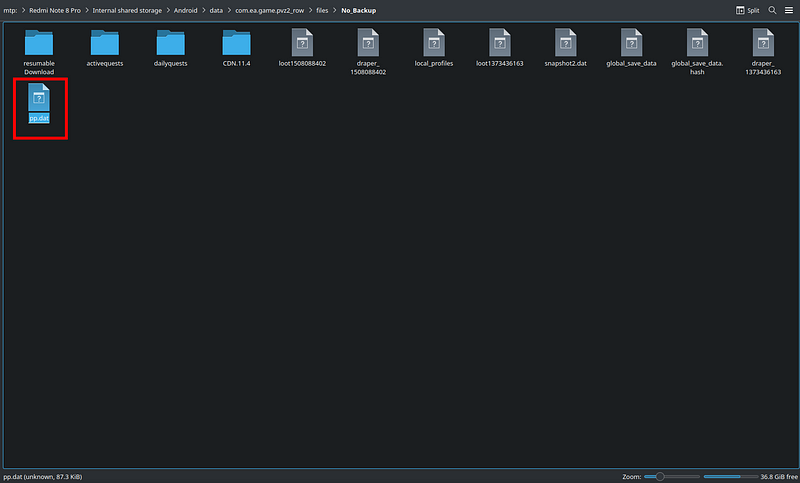
Task: Expand the chevron after data breadcrumb
Action: click(229, 10)
